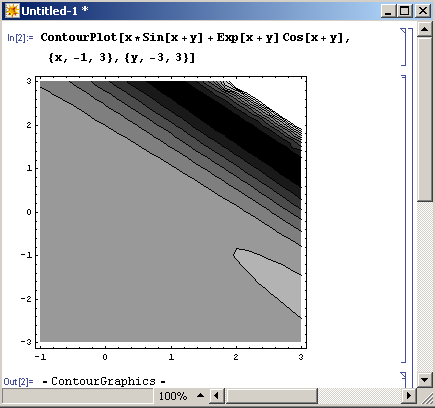Open the 100% magnification popup
This screenshot has width=435, height=408.
tap(181, 396)
